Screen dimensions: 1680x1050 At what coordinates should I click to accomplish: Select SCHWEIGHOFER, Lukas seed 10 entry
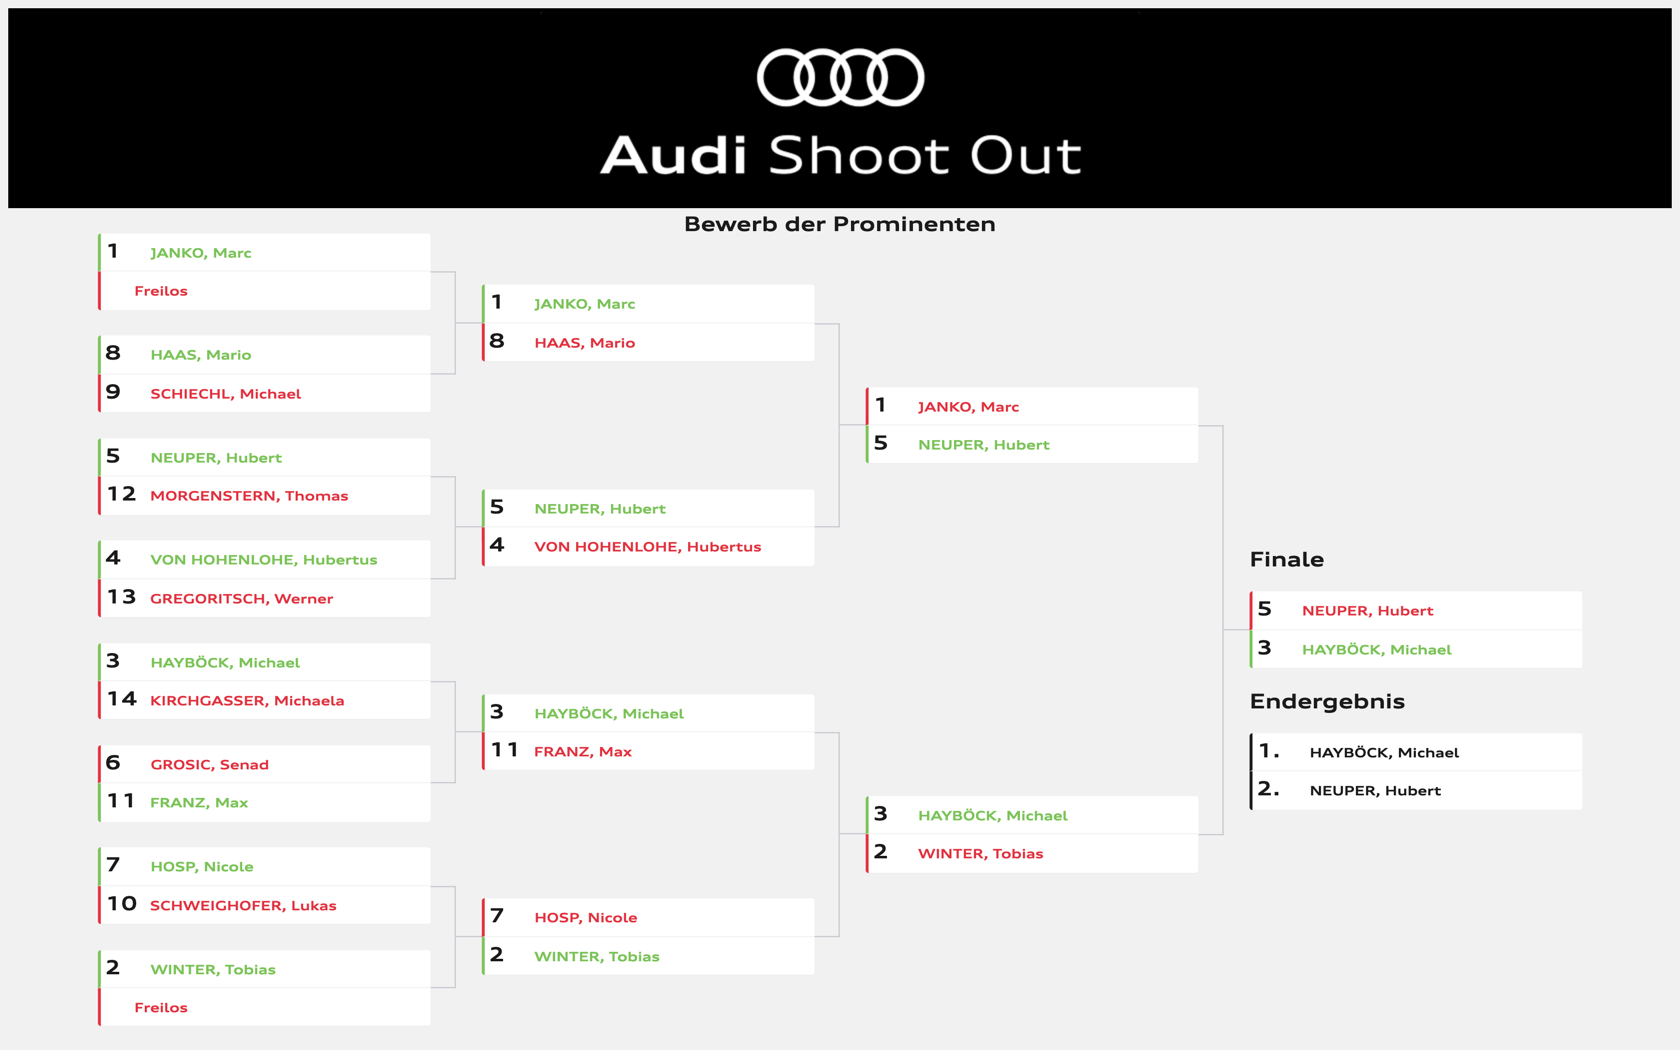click(264, 905)
